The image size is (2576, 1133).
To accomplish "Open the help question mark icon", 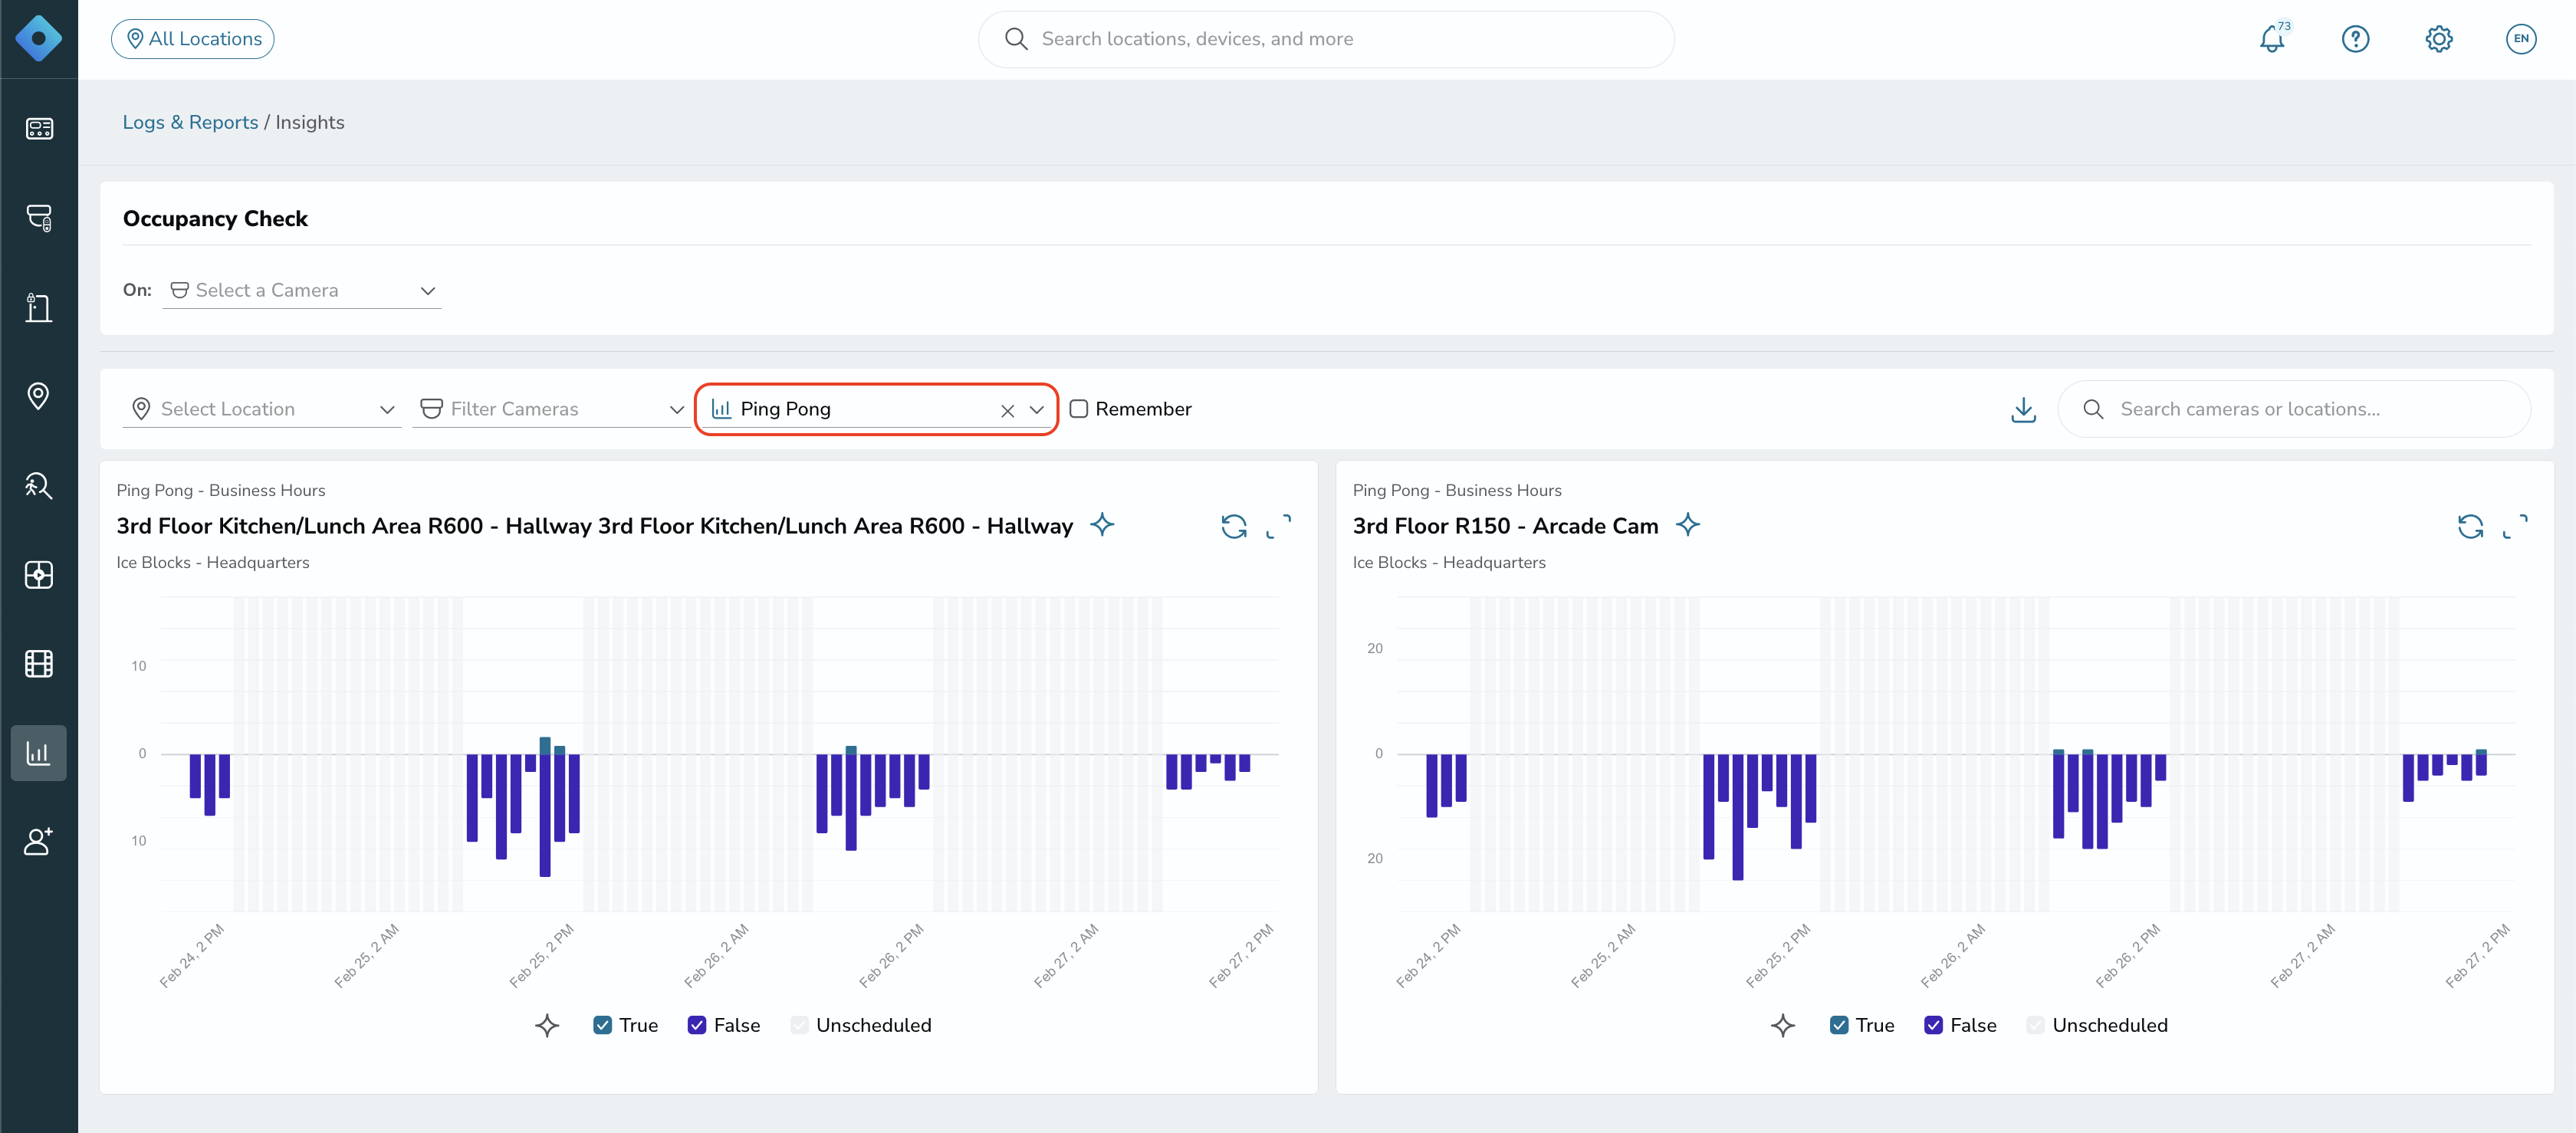I will click(x=2355, y=39).
